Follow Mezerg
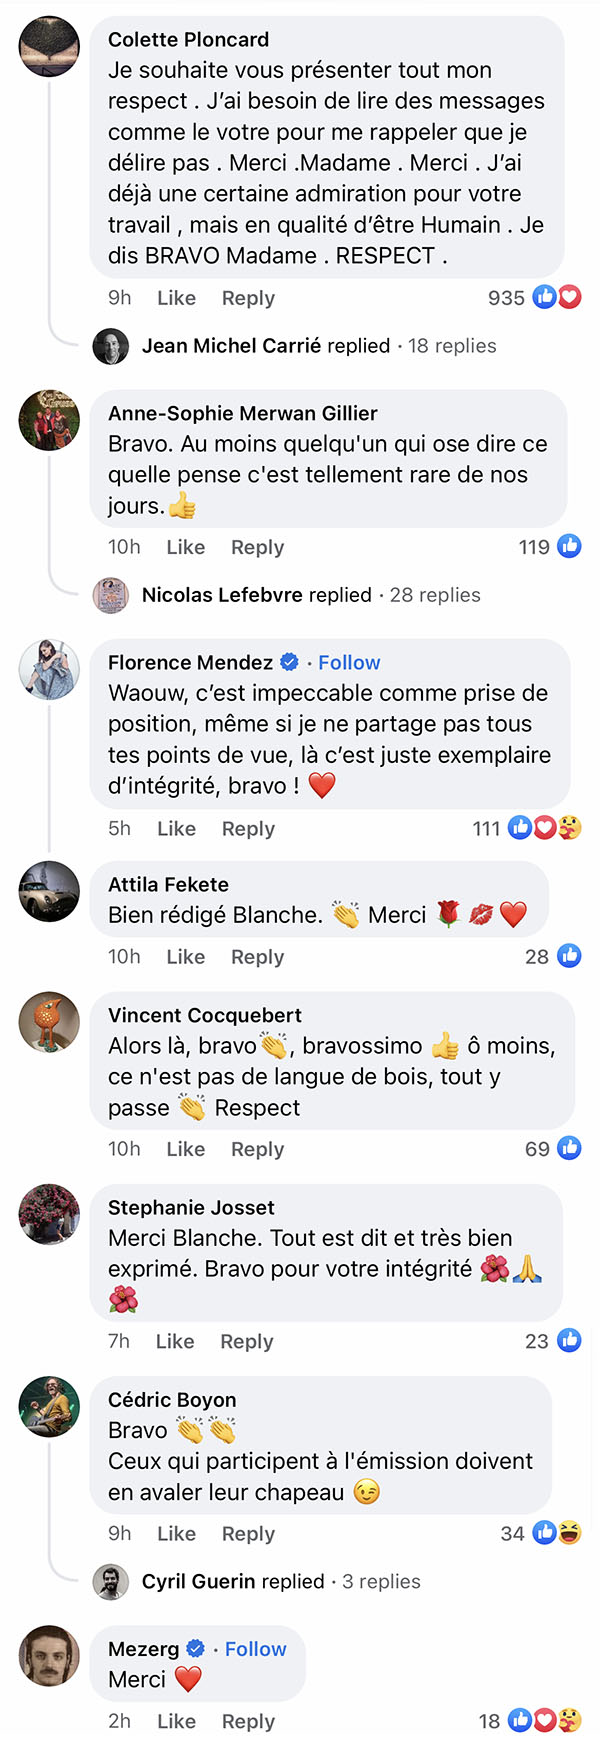Screen dimensions: 600x1755 255,1649
